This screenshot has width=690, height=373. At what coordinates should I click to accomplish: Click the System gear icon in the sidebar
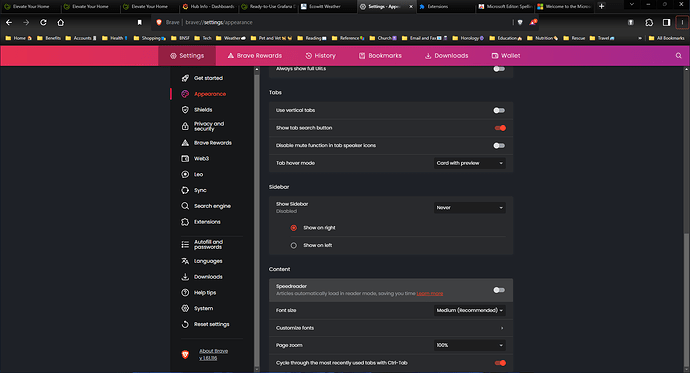click(x=185, y=309)
